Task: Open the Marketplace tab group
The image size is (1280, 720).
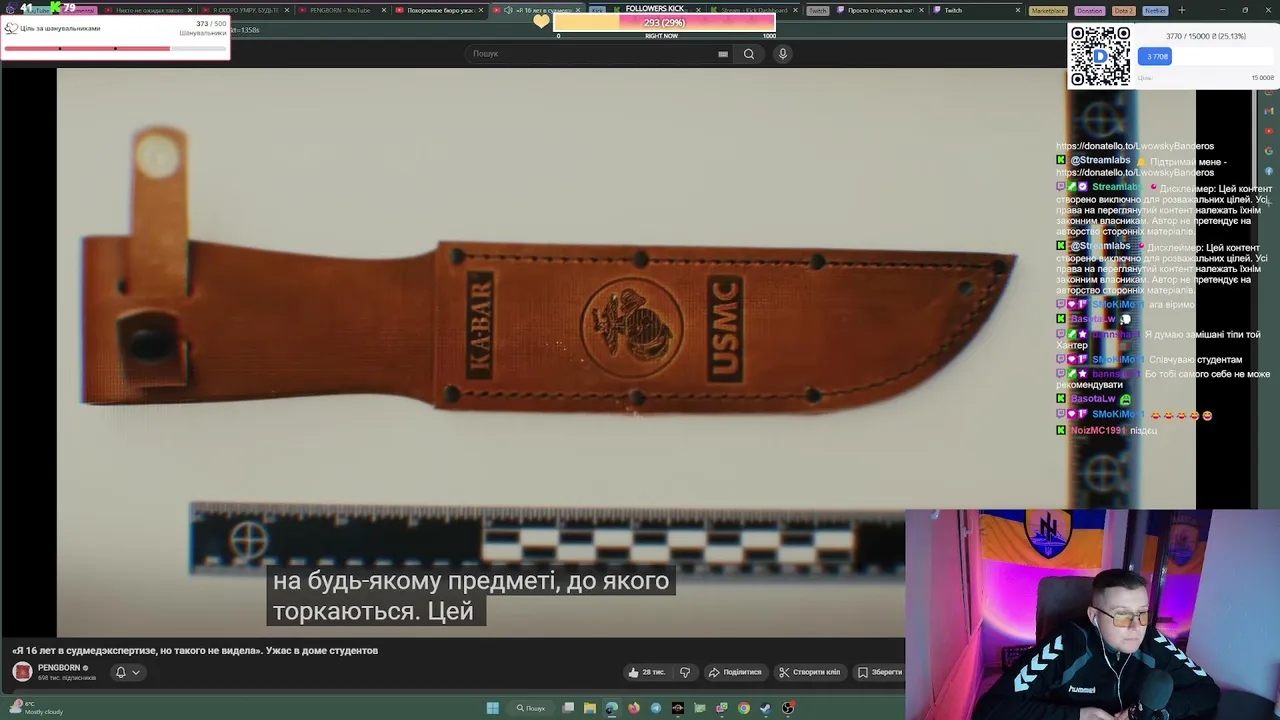Action: 1048,10
